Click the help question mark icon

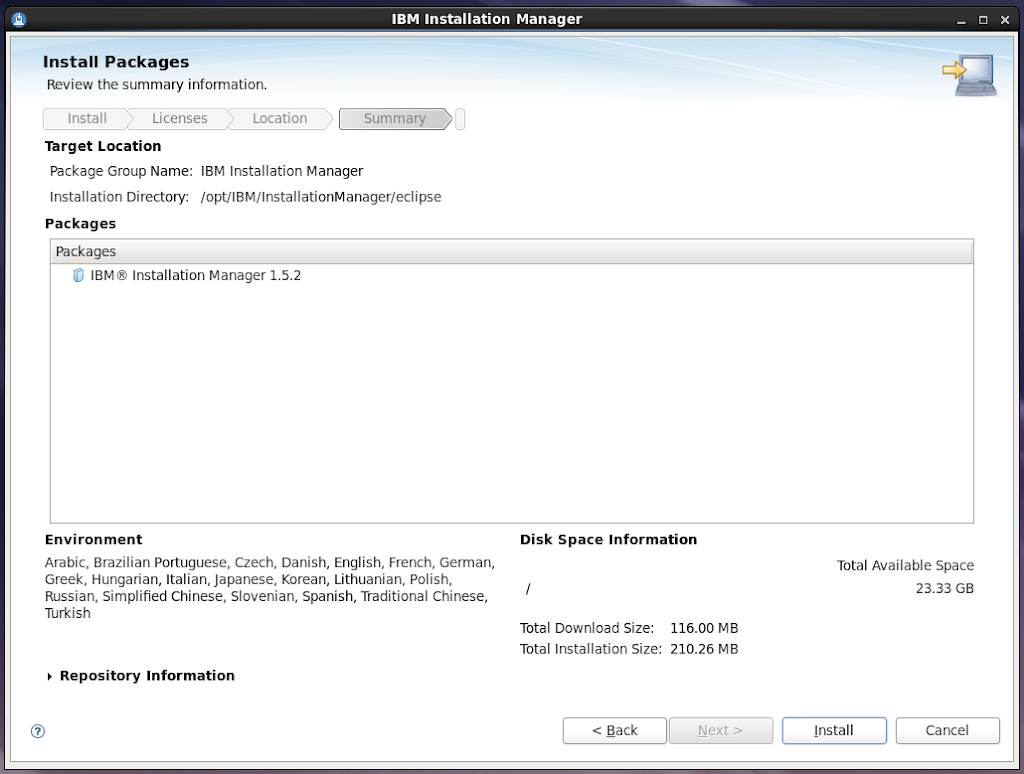pyautogui.click(x=38, y=731)
